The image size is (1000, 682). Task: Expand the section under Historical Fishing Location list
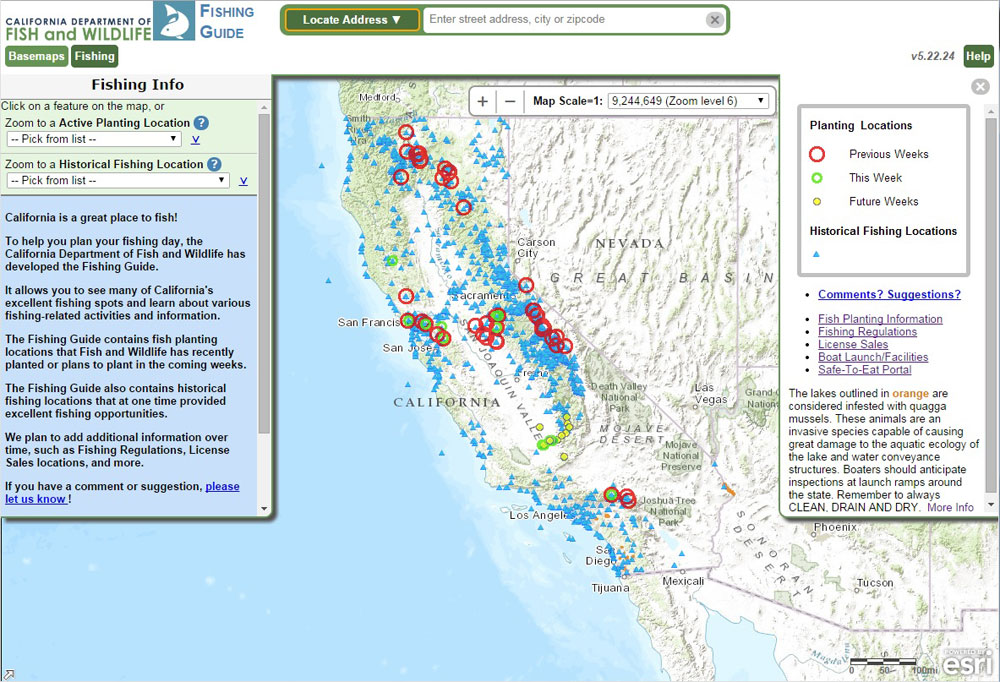pos(243,181)
